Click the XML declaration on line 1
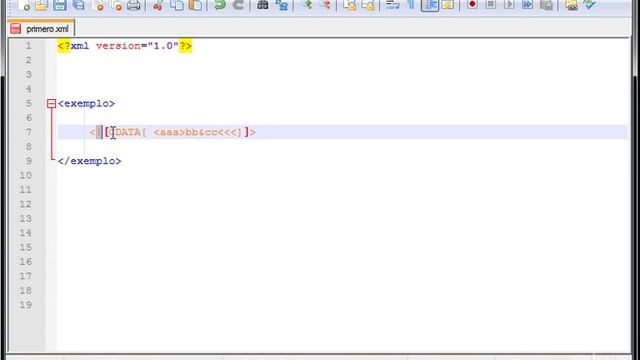The width and height of the screenshot is (640, 360). tap(124, 46)
